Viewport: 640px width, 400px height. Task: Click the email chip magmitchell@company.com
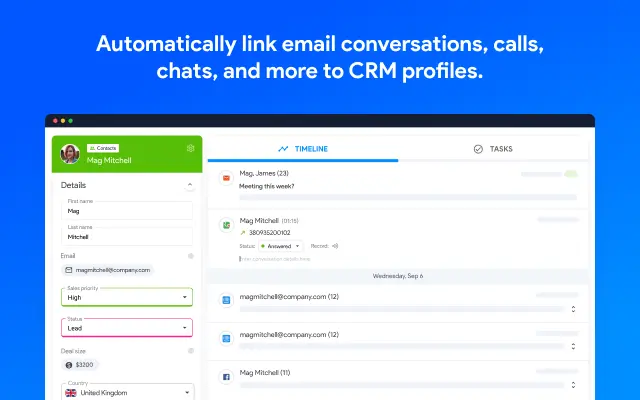(x=107, y=270)
